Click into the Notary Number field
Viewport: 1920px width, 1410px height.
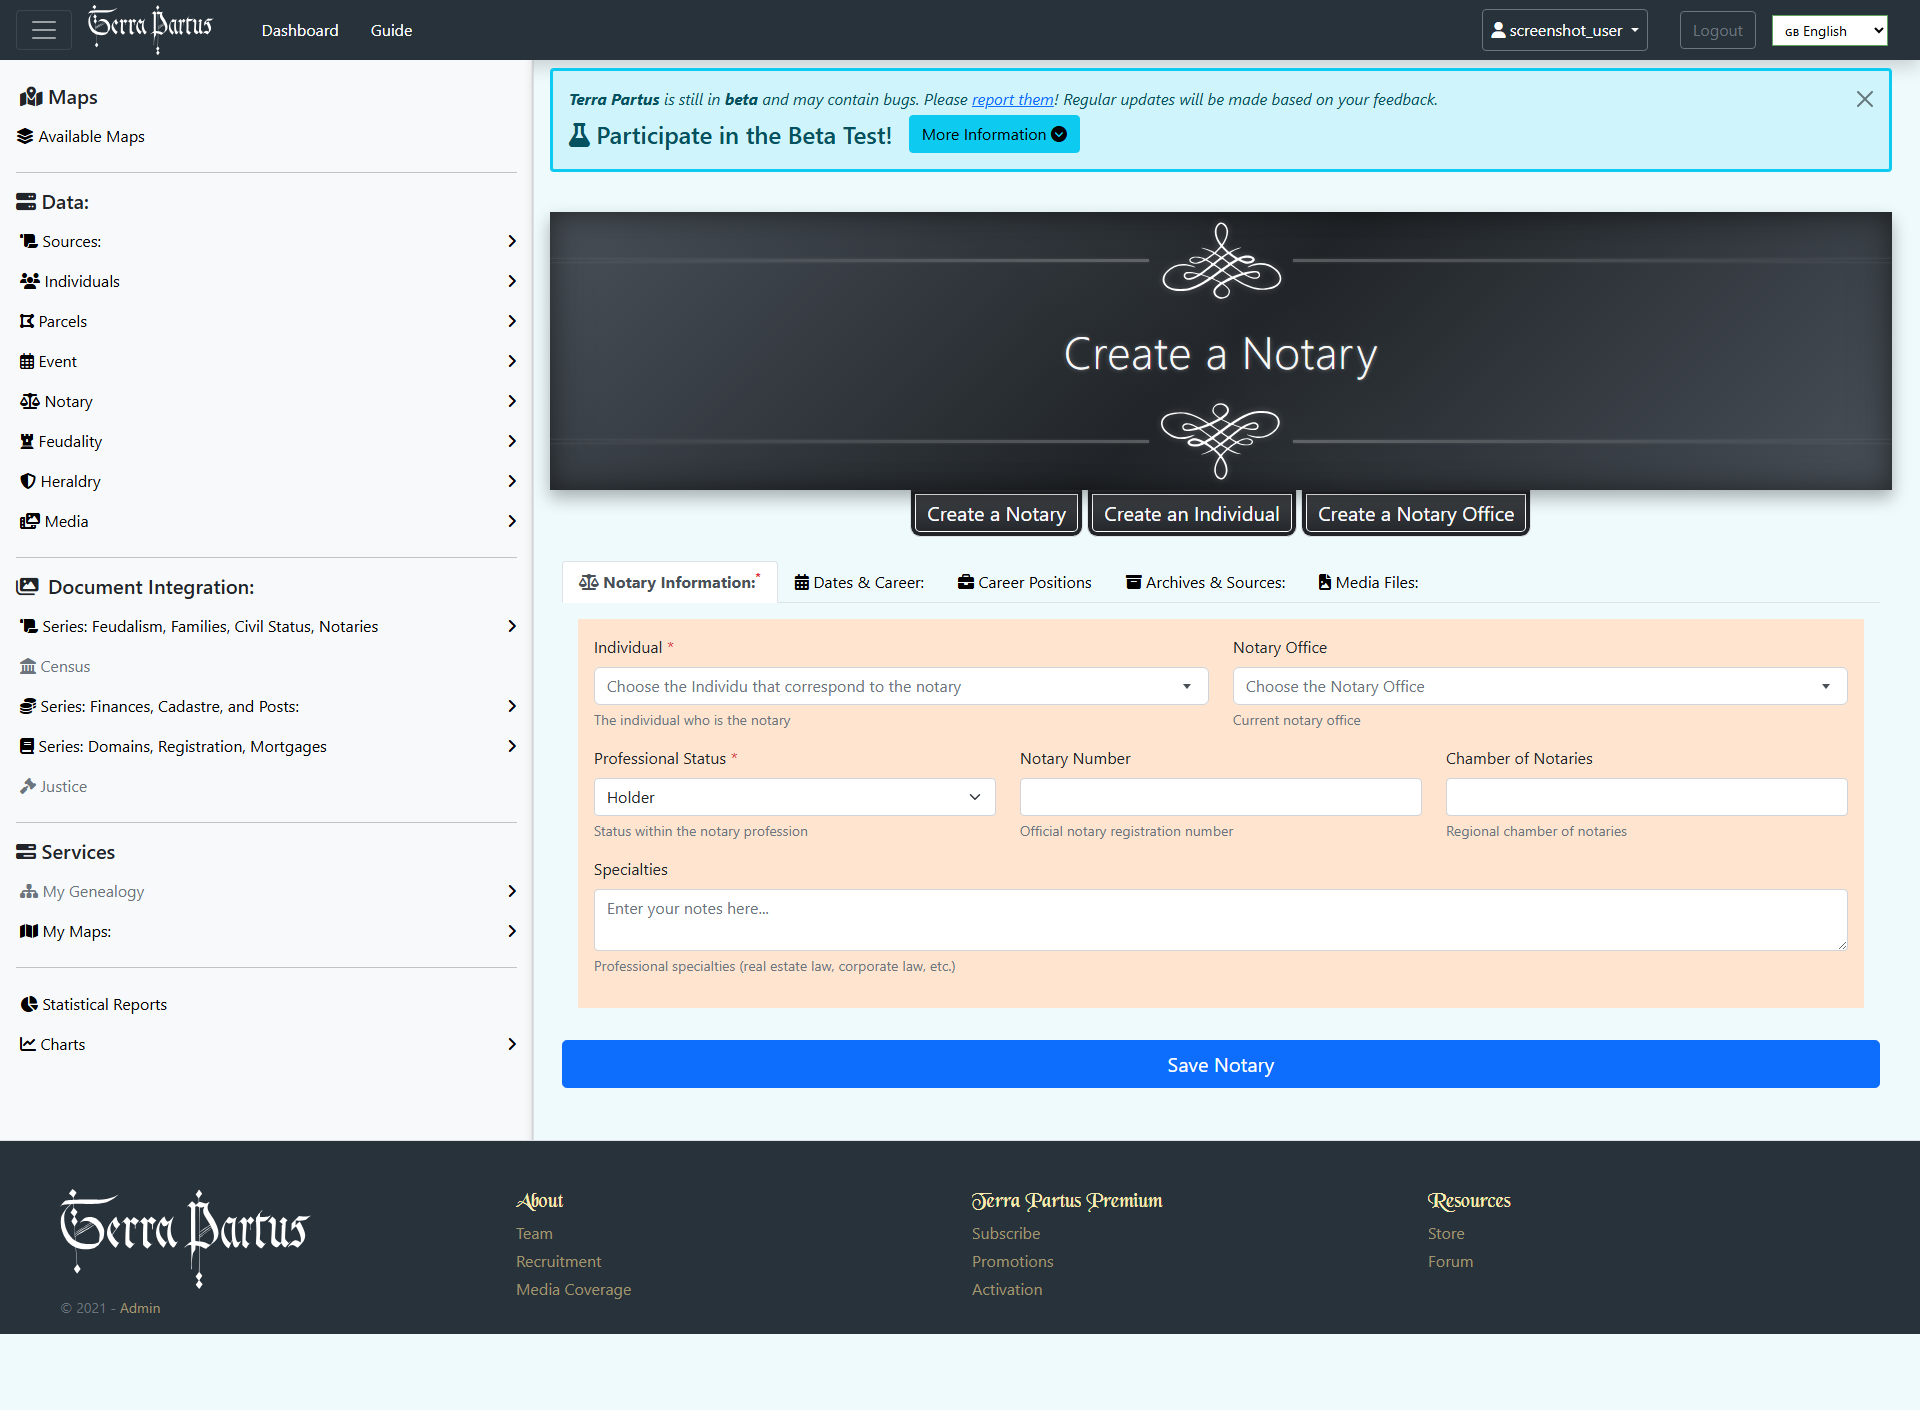1220,797
